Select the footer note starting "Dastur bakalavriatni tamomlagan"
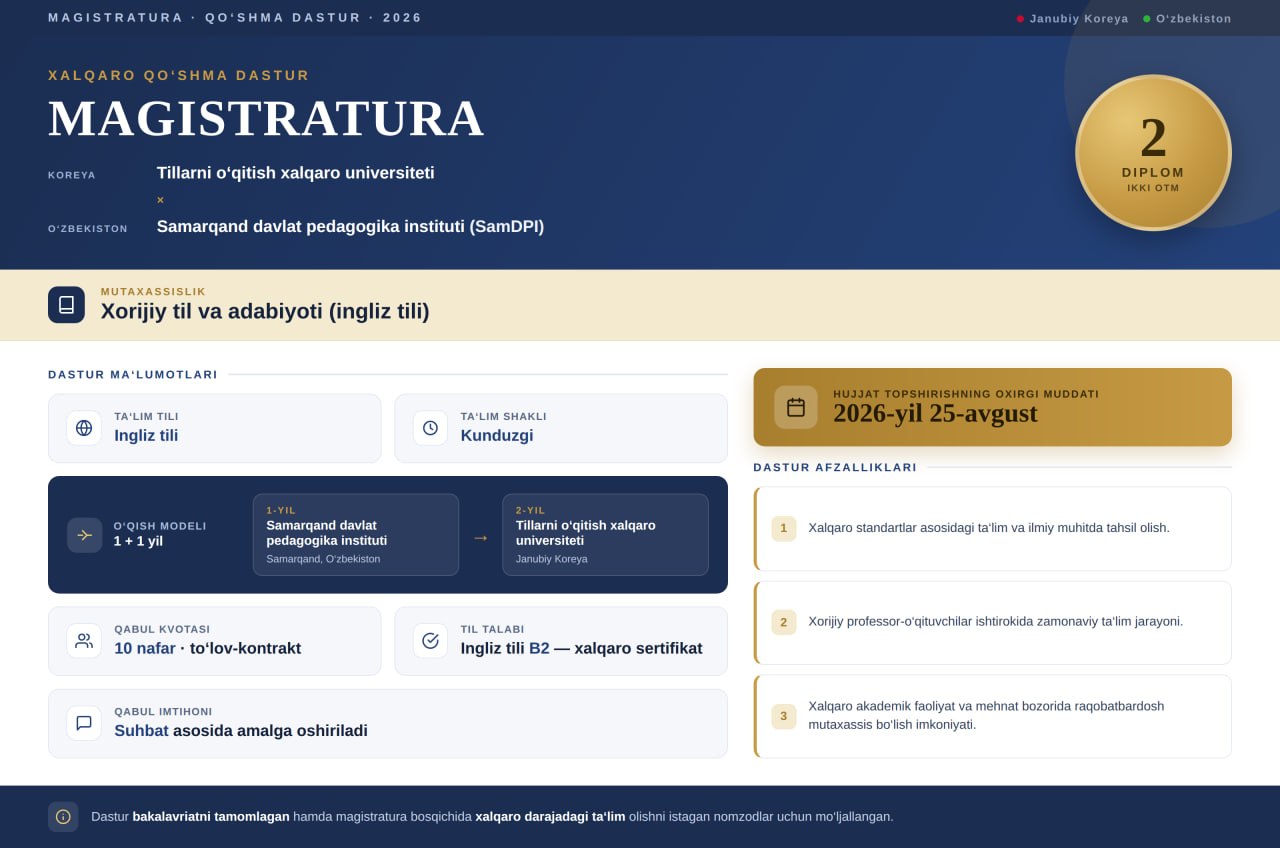 pos(492,816)
